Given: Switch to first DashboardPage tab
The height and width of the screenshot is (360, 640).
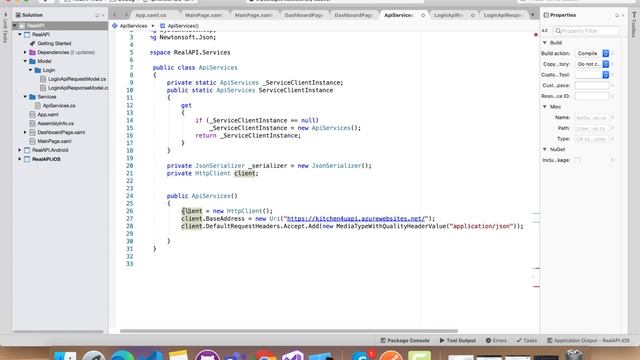Looking at the screenshot, I should pos(304,15).
